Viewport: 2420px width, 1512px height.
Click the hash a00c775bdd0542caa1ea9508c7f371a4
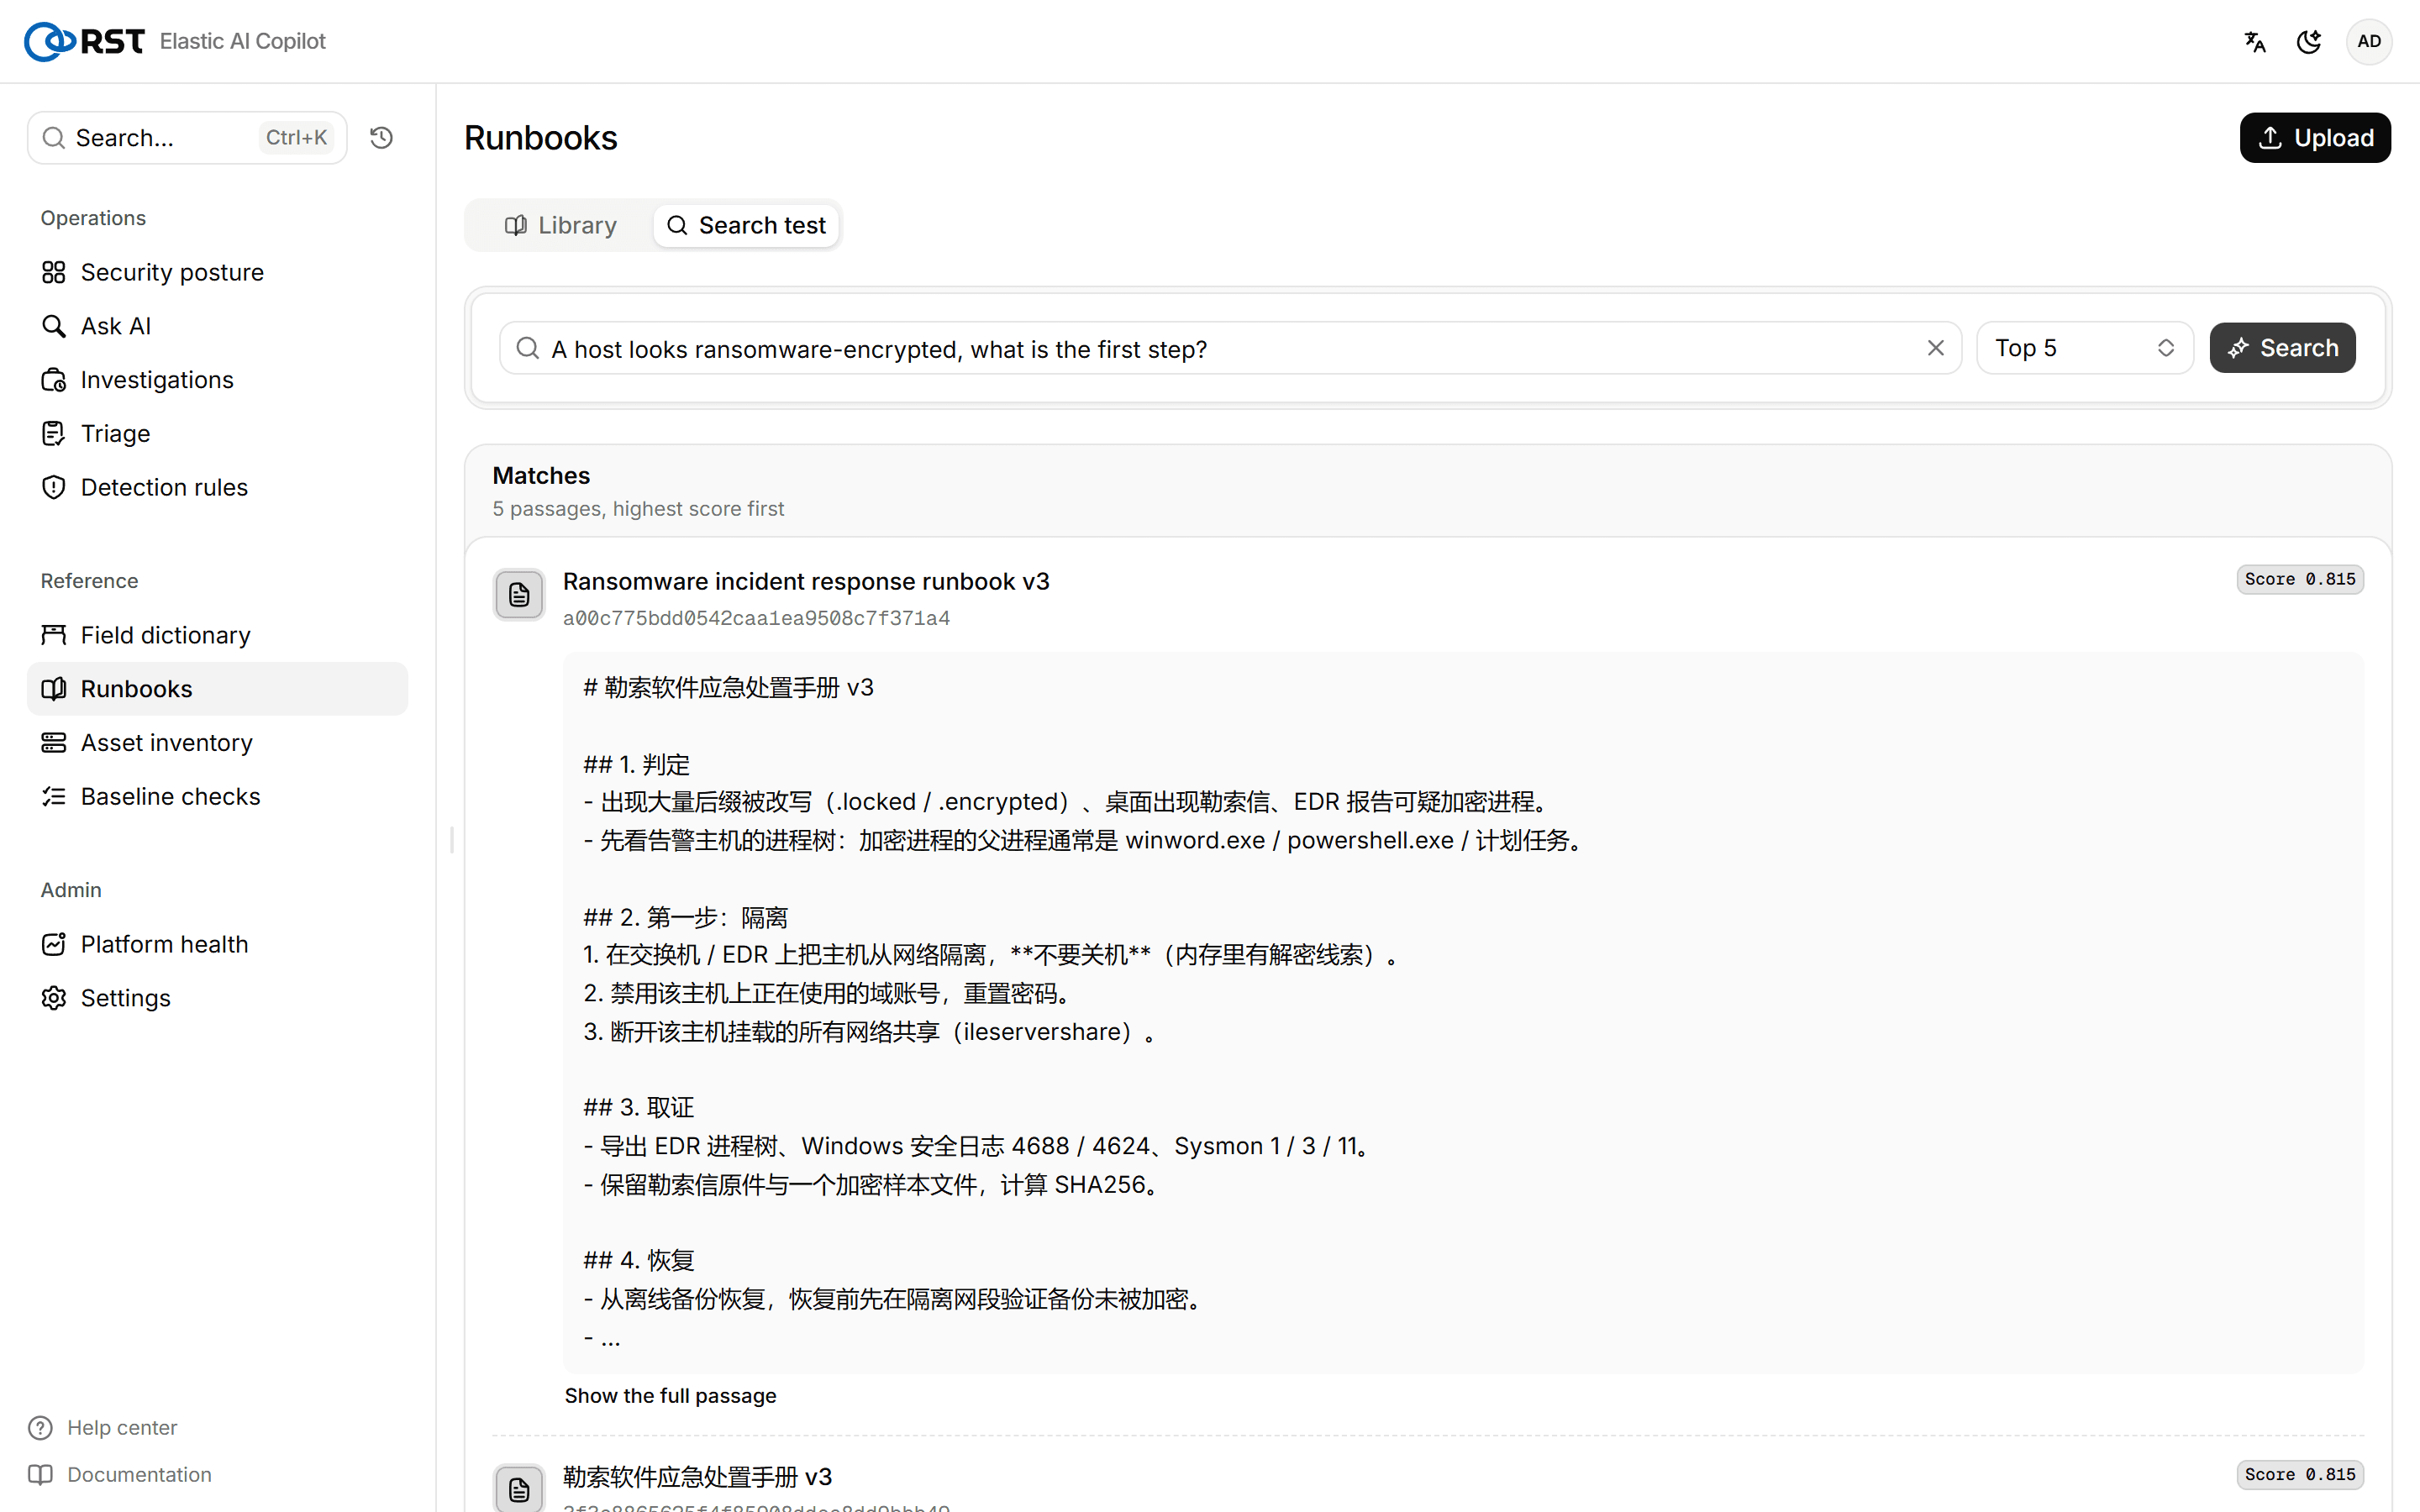point(756,618)
